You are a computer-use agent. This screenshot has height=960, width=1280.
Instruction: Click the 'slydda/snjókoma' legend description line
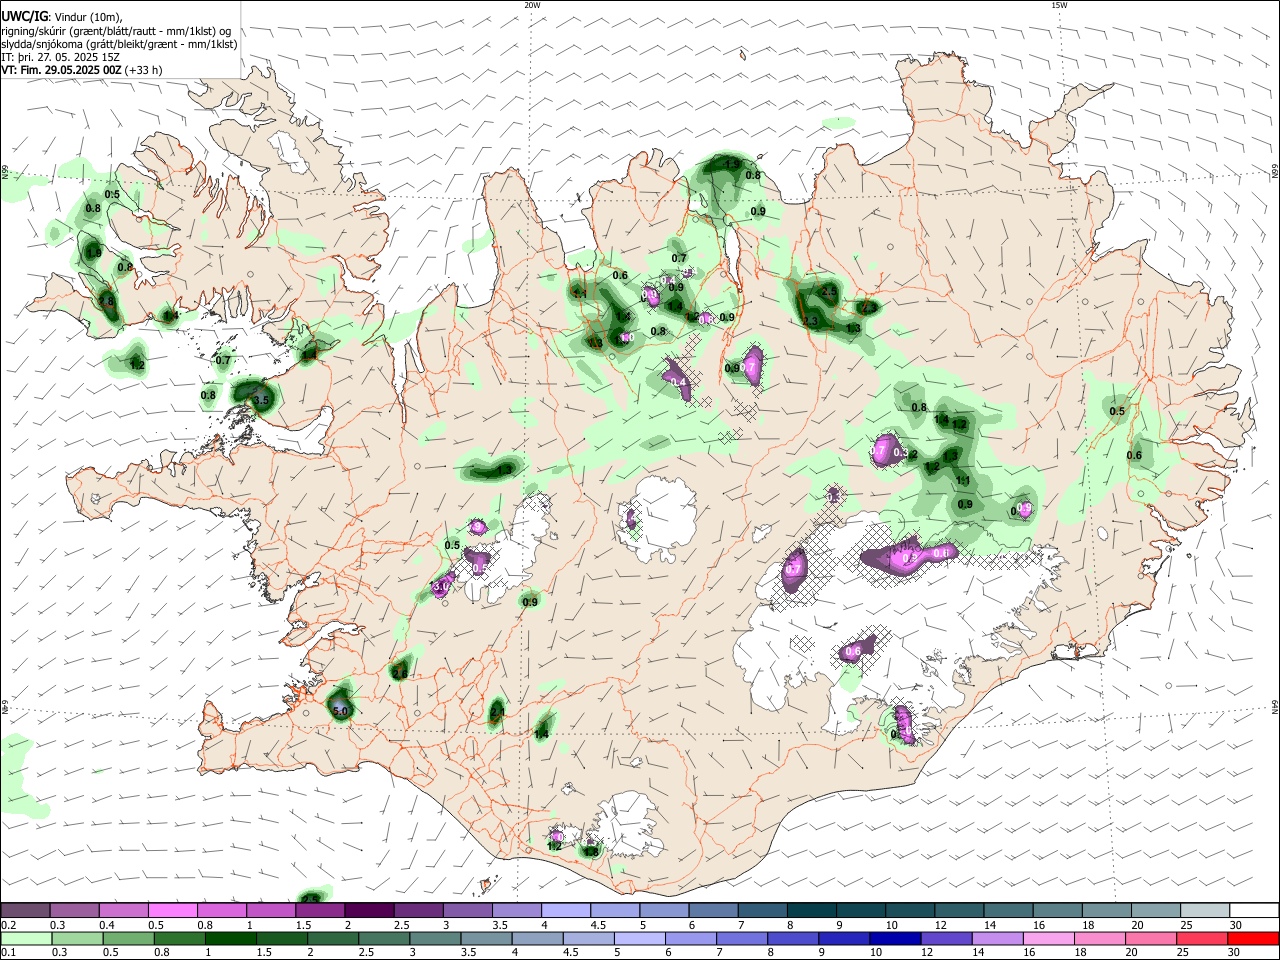click(119, 44)
